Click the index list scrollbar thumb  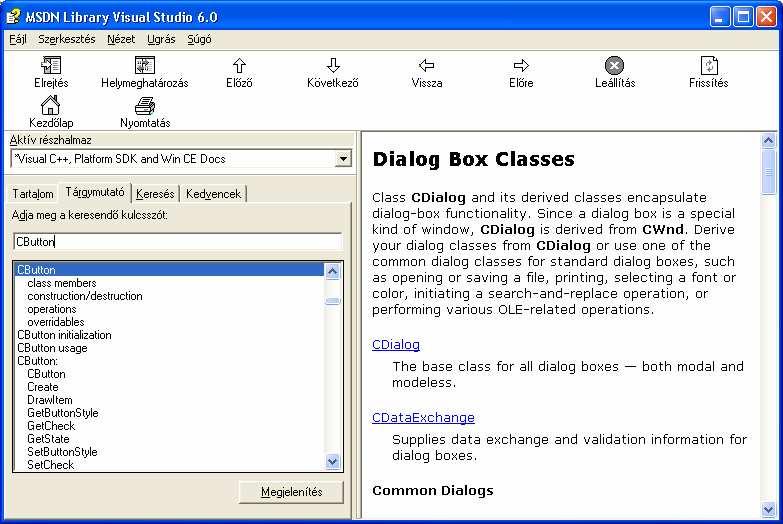click(333, 301)
